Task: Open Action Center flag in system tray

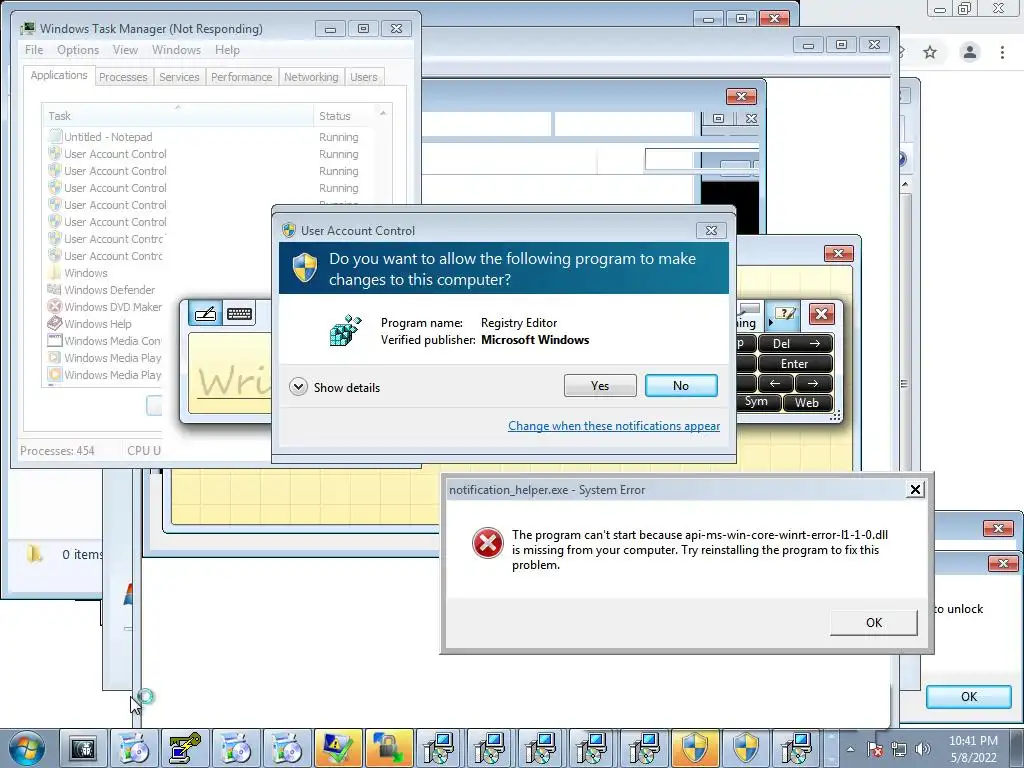Action: tap(875, 749)
